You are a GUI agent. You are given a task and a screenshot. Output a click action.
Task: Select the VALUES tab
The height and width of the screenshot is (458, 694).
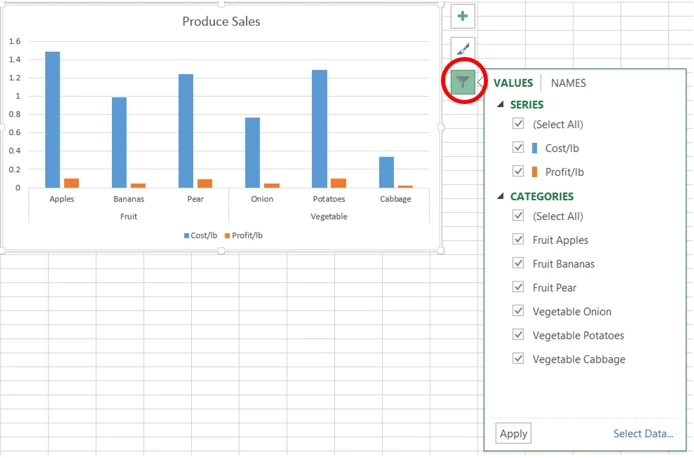point(513,83)
